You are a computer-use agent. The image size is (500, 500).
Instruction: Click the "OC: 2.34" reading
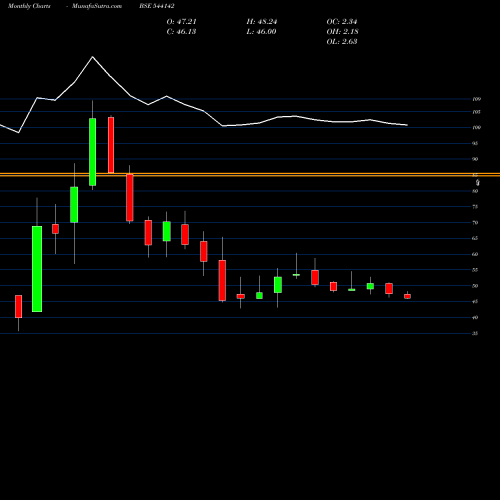[x=342, y=22]
